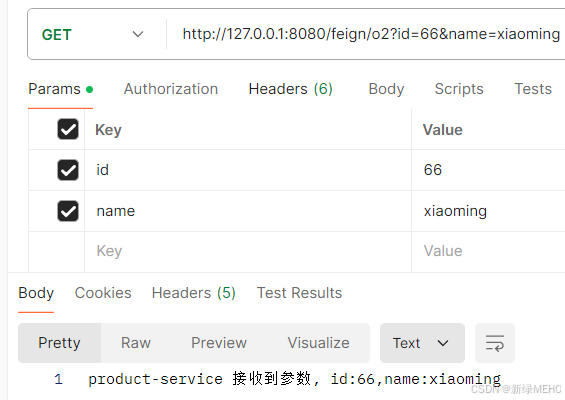Uncheck the id parameter checkbox

point(68,170)
